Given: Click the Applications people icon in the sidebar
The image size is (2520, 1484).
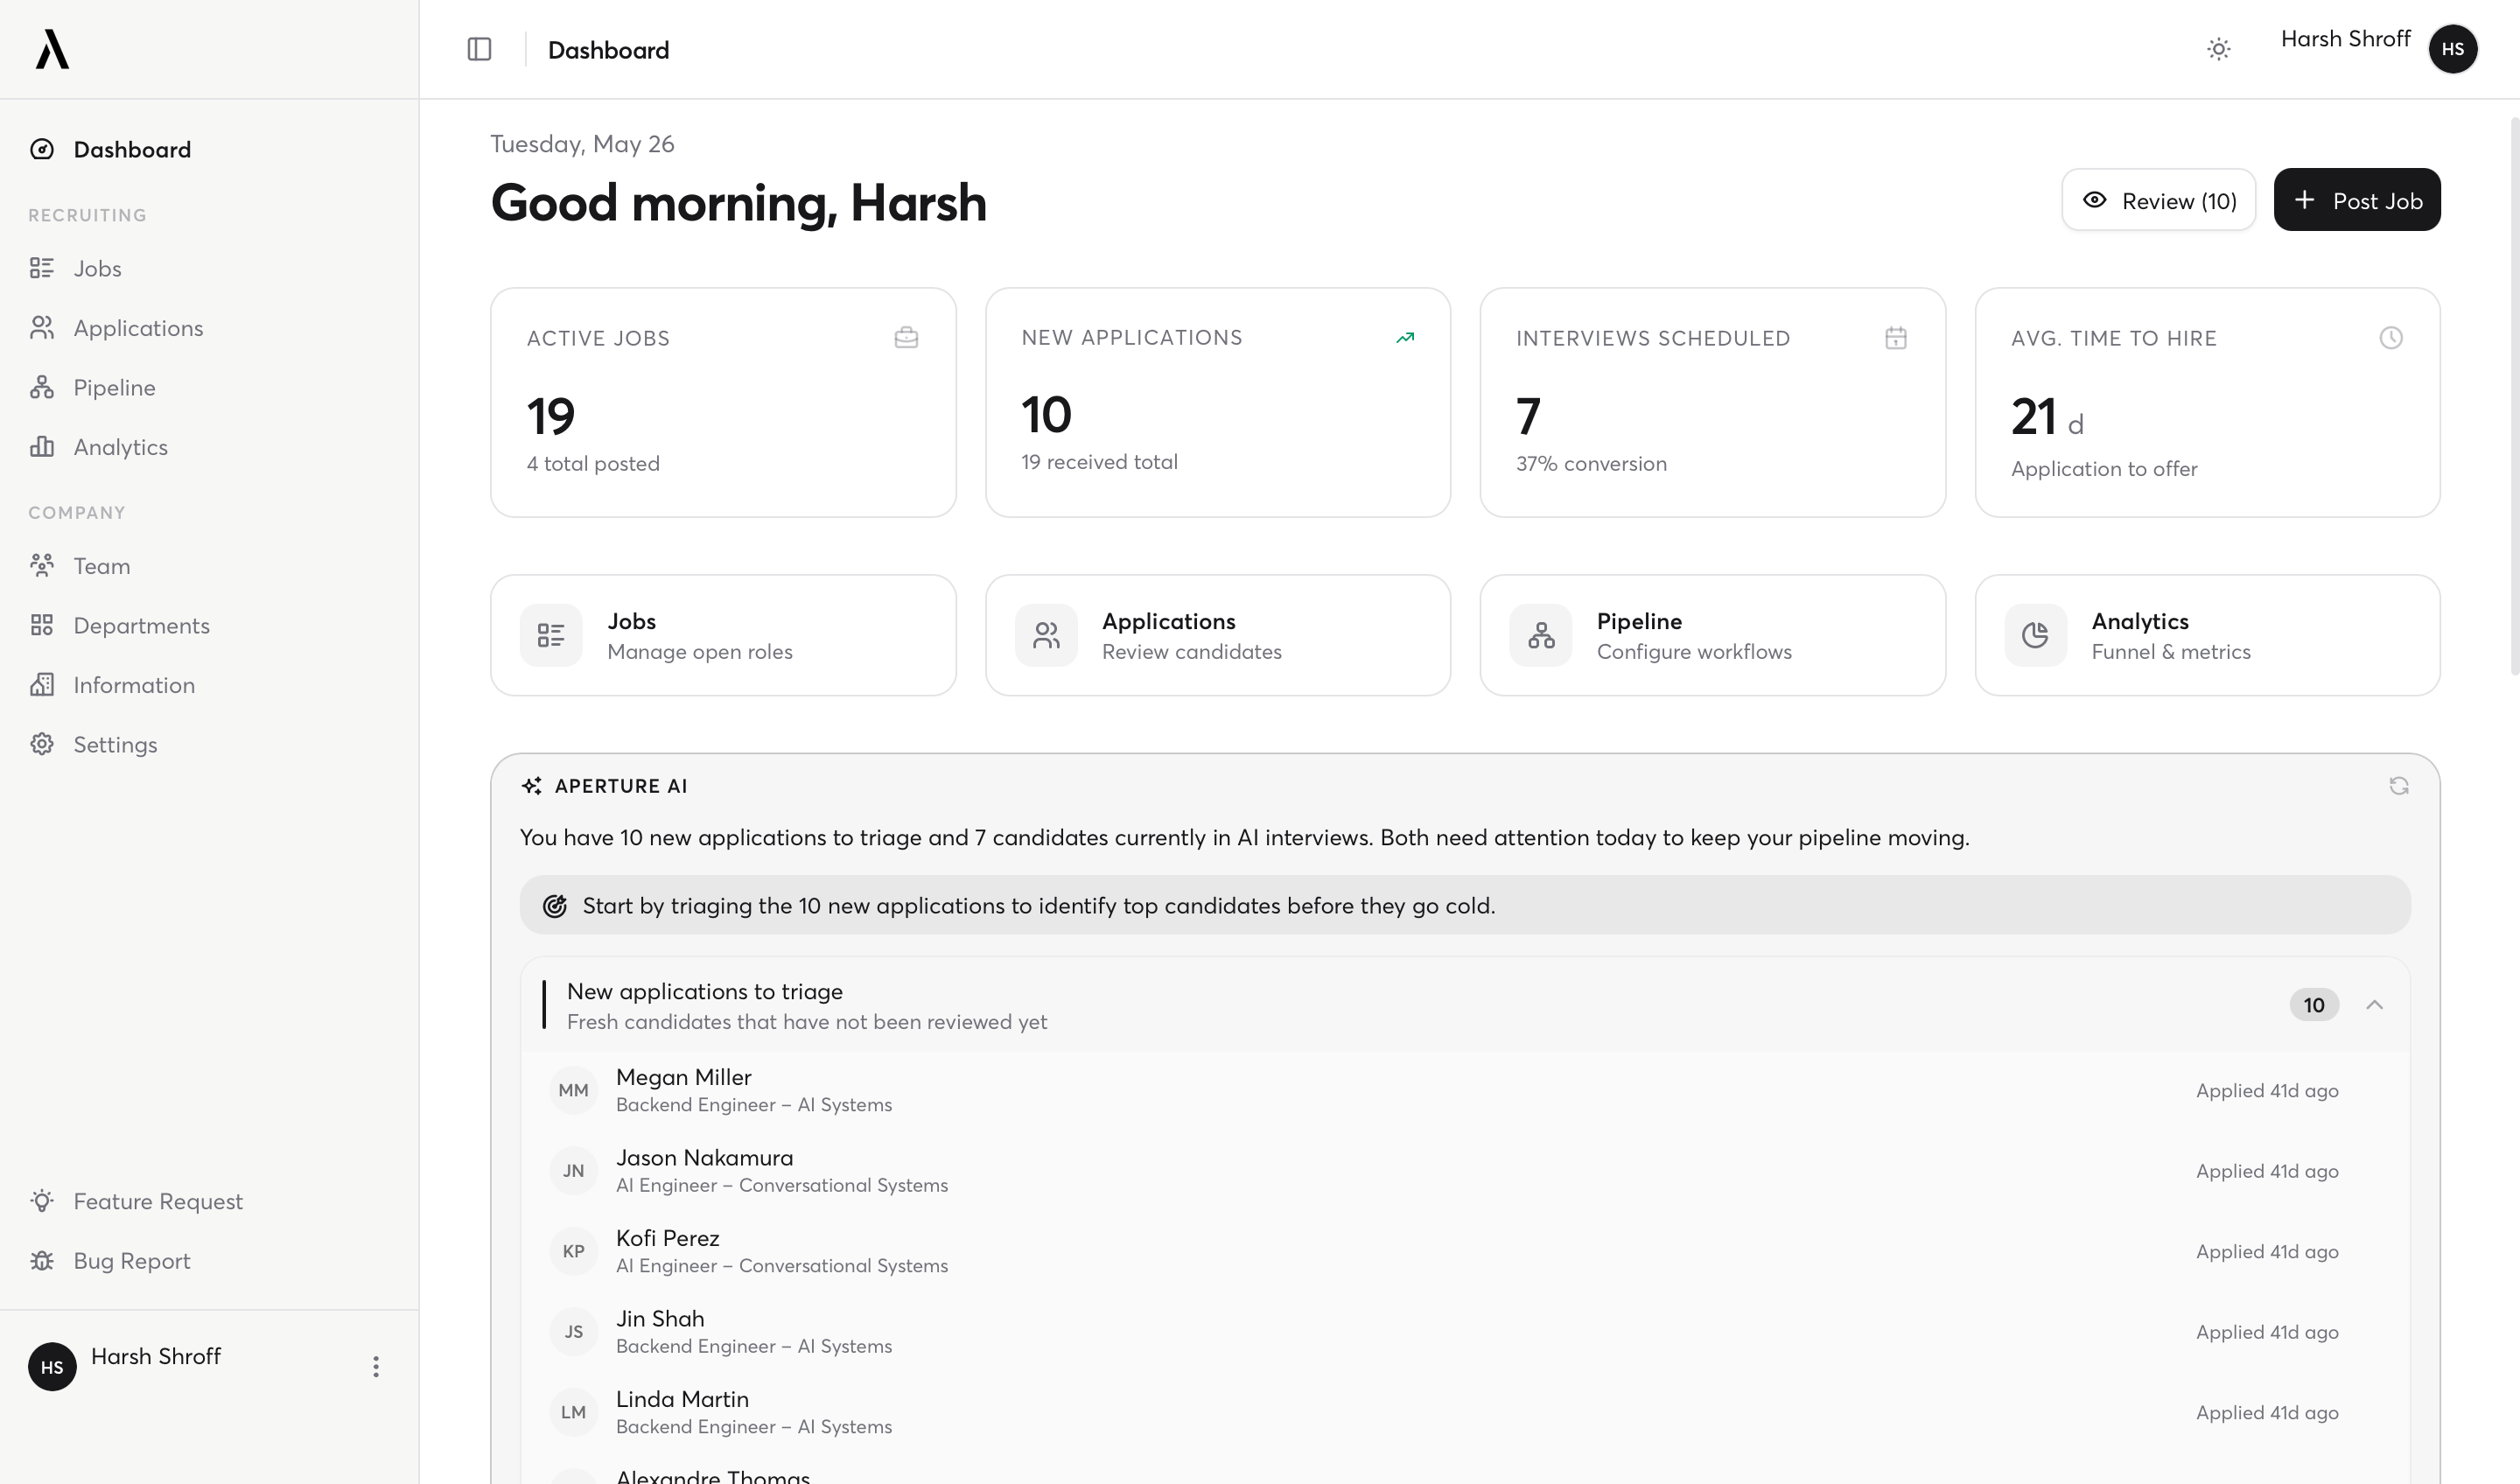Looking at the screenshot, I should click(42, 328).
